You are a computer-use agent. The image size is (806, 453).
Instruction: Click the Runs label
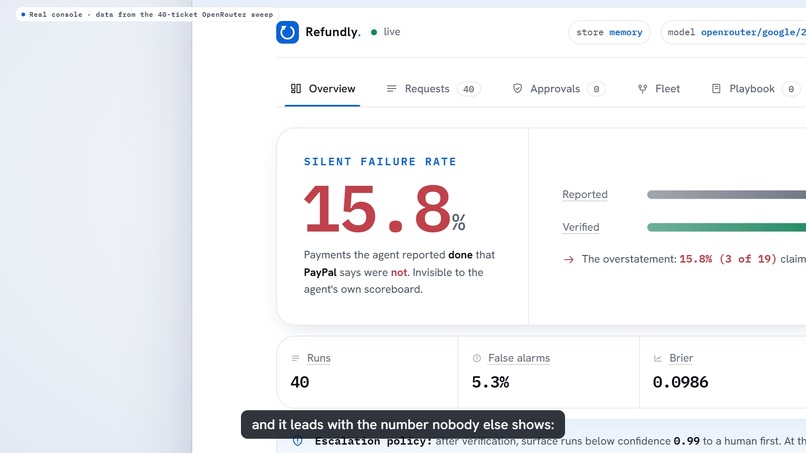(x=319, y=358)
